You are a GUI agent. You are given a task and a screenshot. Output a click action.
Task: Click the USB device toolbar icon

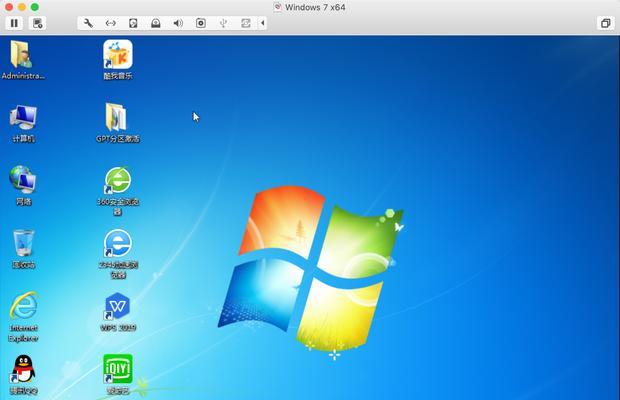[x=223, y=23]
